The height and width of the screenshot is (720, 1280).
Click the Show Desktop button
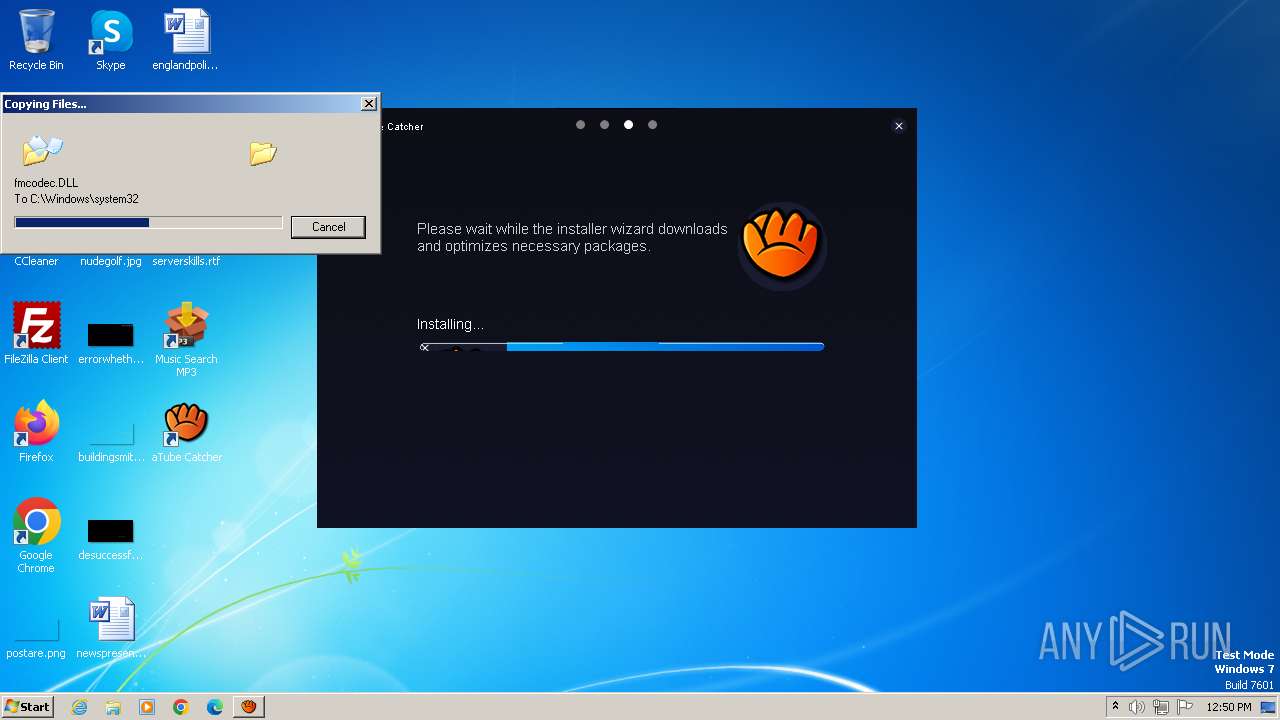[1269, 707]
